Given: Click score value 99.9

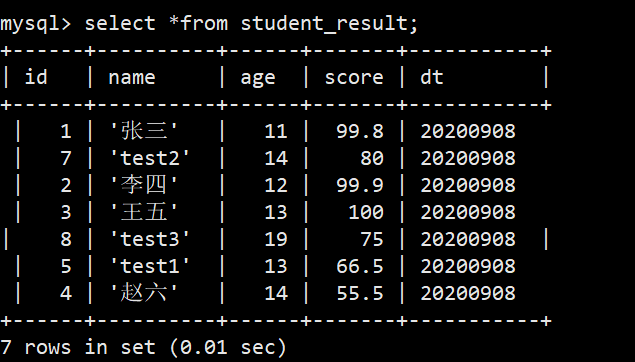Looking at the screenshot, I should pos(360,185).
